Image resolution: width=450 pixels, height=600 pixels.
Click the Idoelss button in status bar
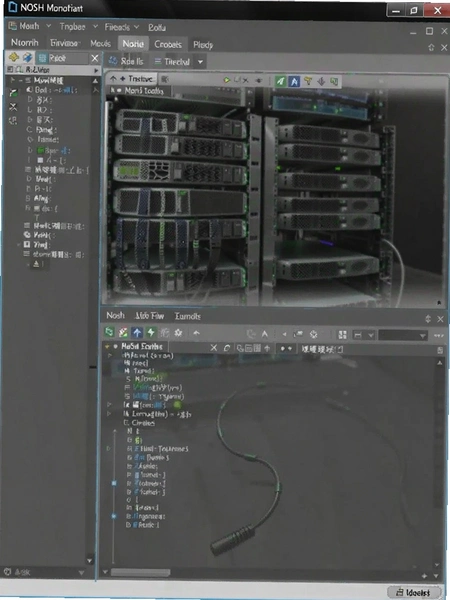[x=414, y=593]
